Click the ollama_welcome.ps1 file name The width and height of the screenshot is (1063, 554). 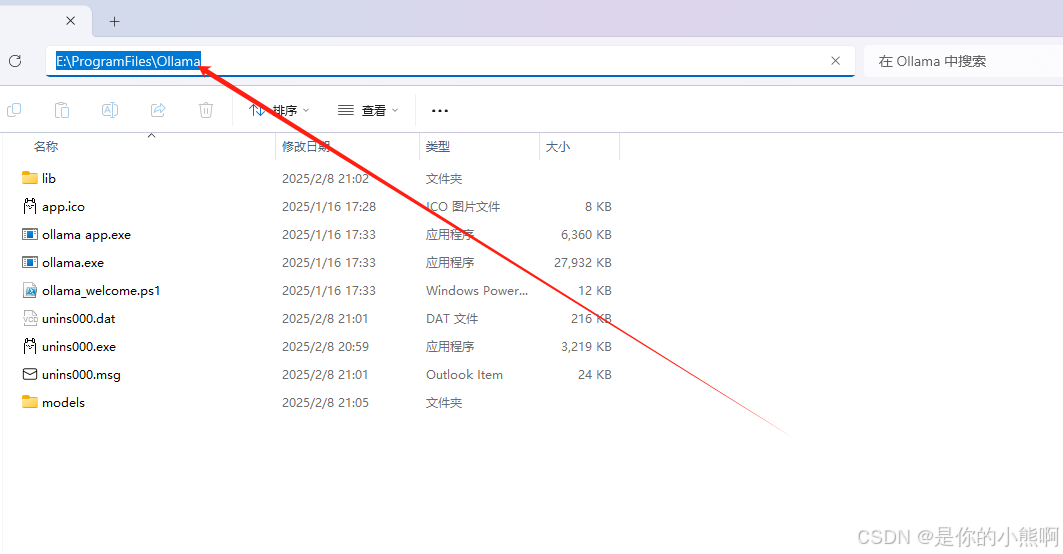pyautogui.click(x=101, y=291)
